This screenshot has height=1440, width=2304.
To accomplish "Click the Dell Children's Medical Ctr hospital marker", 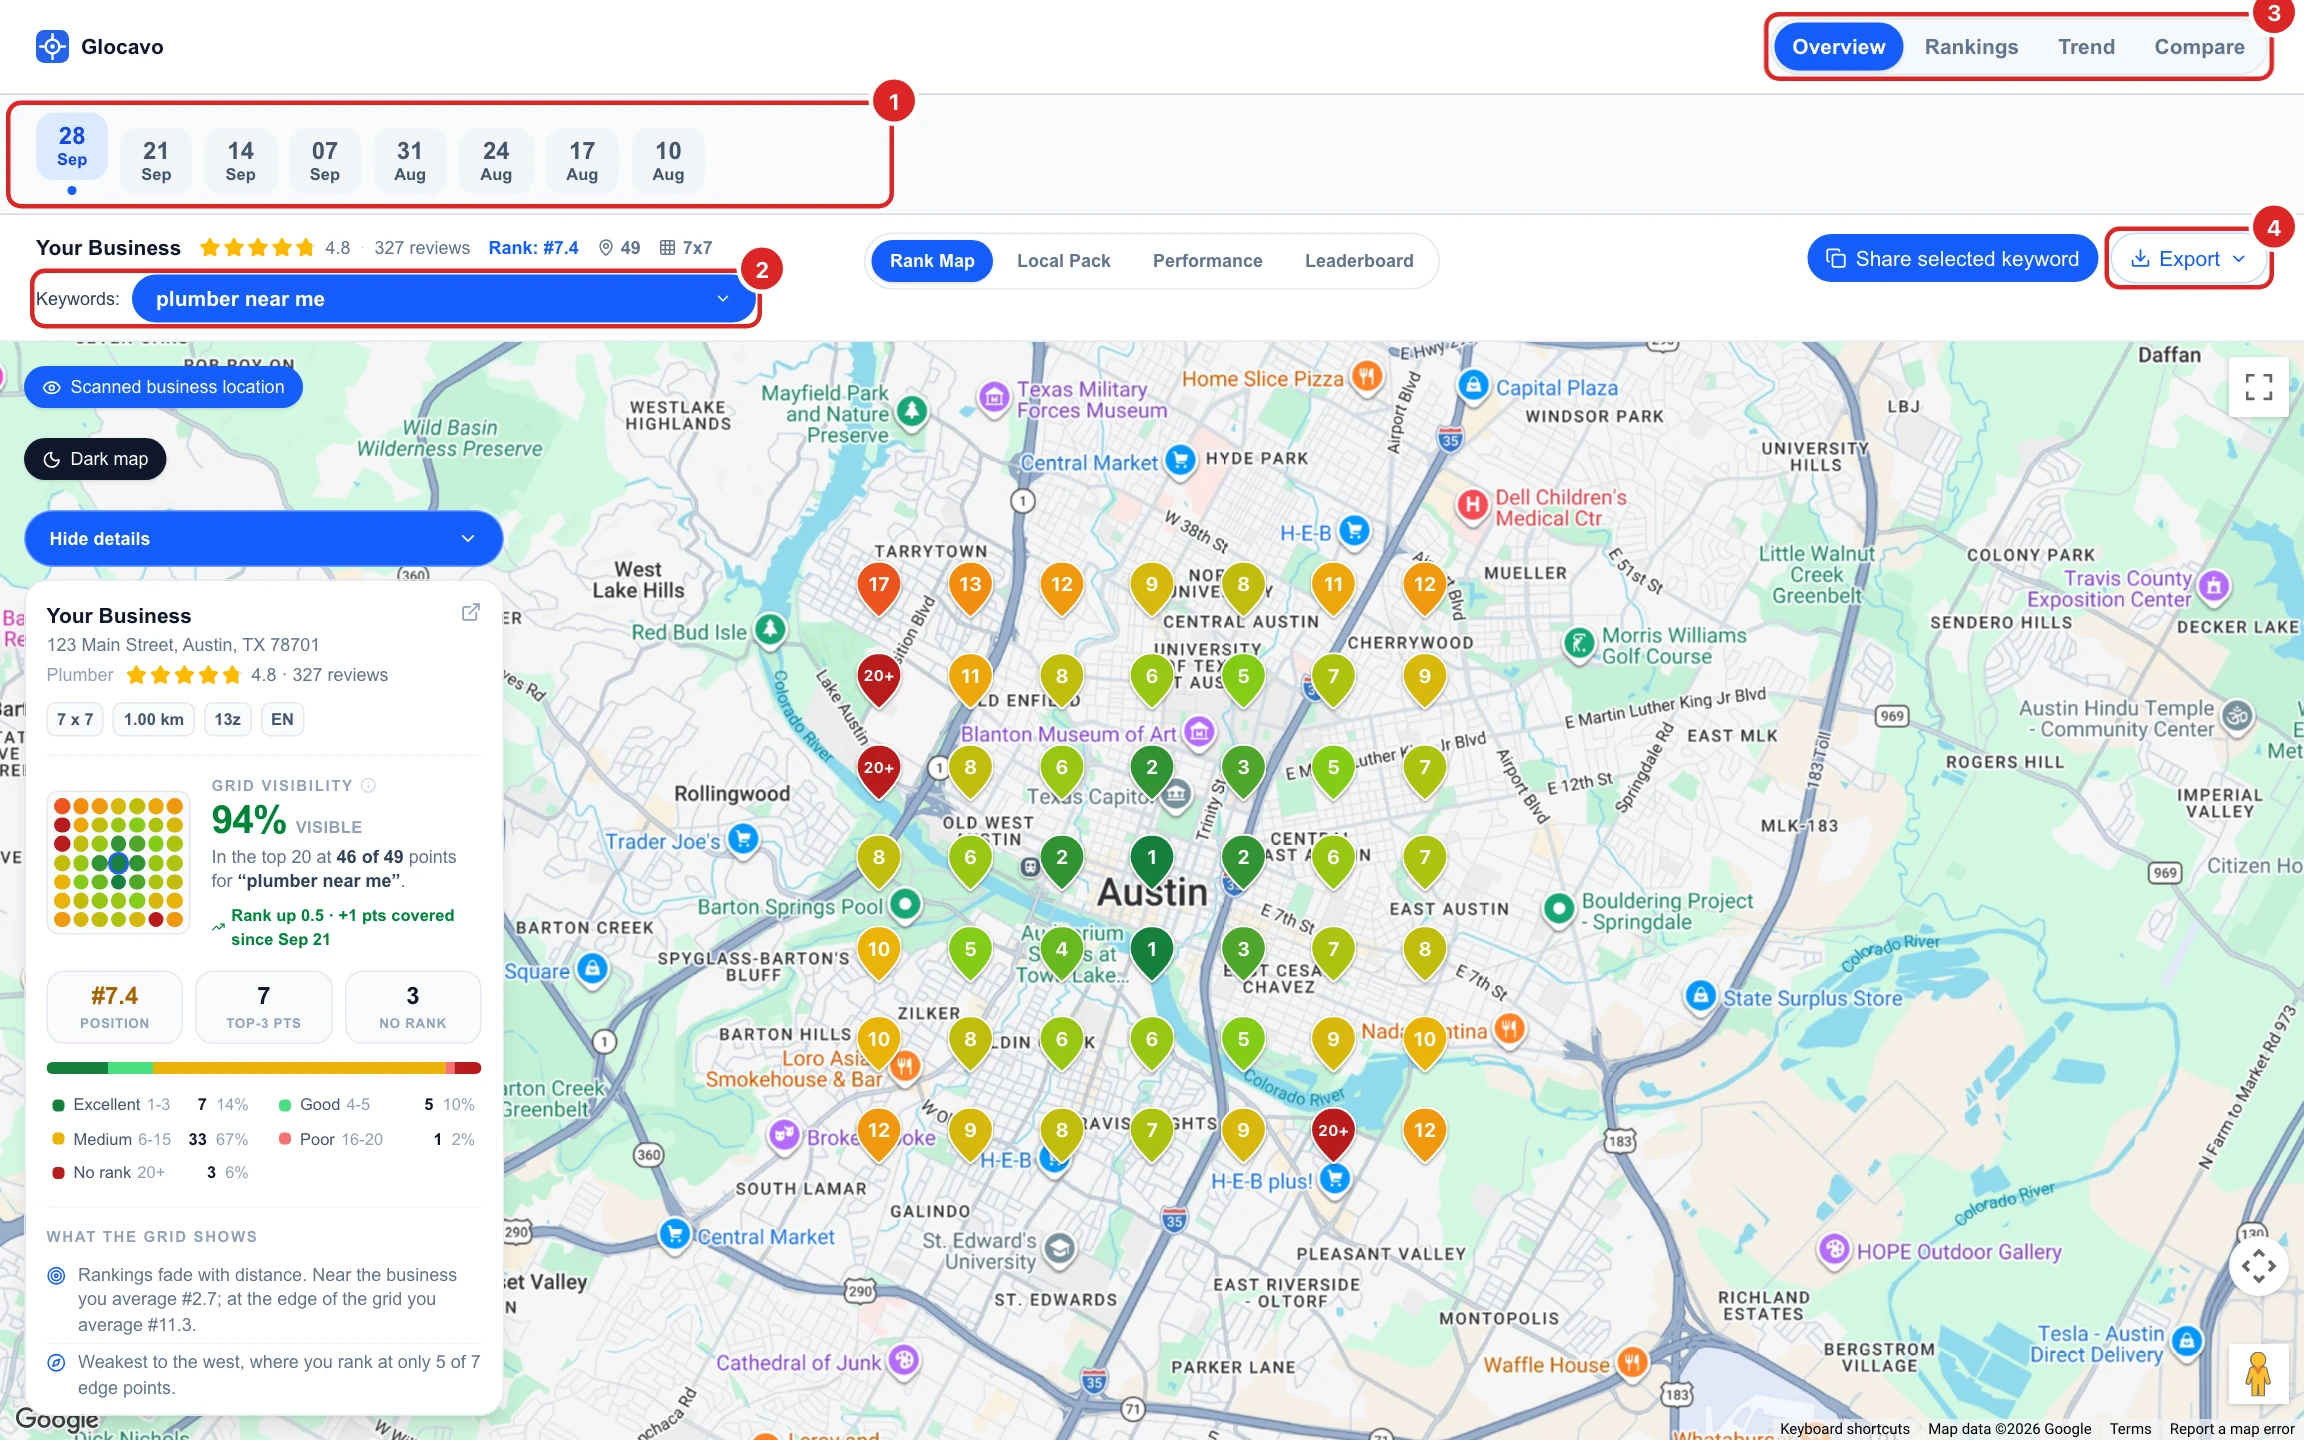I will [x=1472, y=505].
